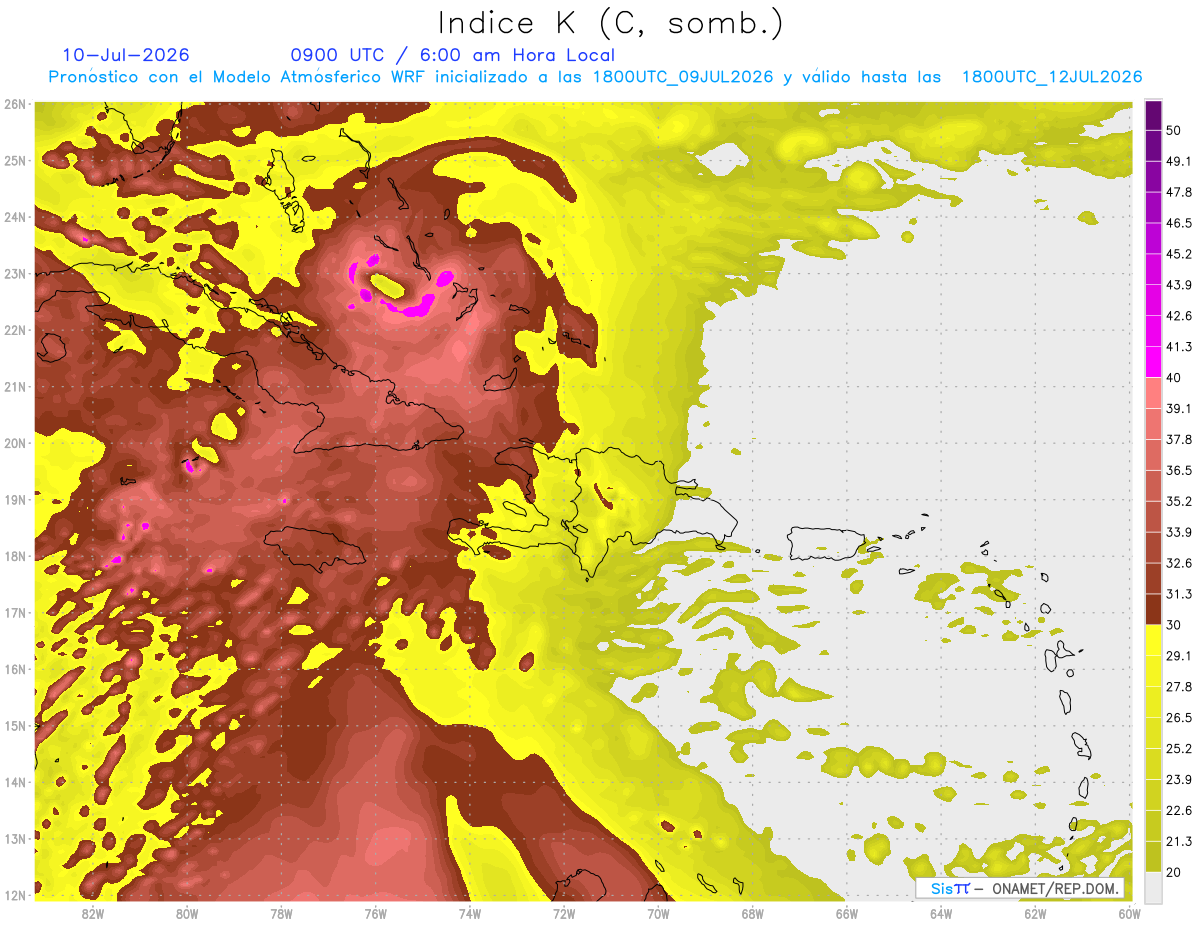Click the 19N latitude axis label
This screenshot has height=927, width=1200.
point(14,499)
